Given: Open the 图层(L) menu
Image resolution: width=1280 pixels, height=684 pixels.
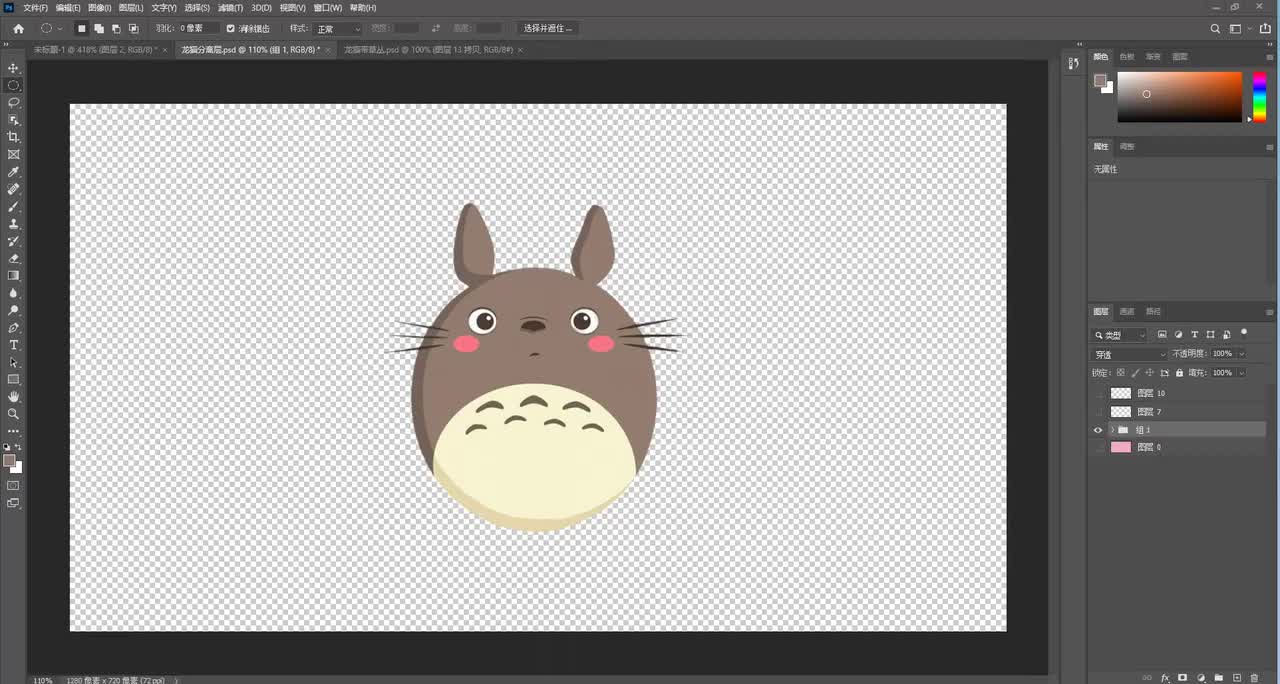Looking at the screenshot, I should [130, 8].
